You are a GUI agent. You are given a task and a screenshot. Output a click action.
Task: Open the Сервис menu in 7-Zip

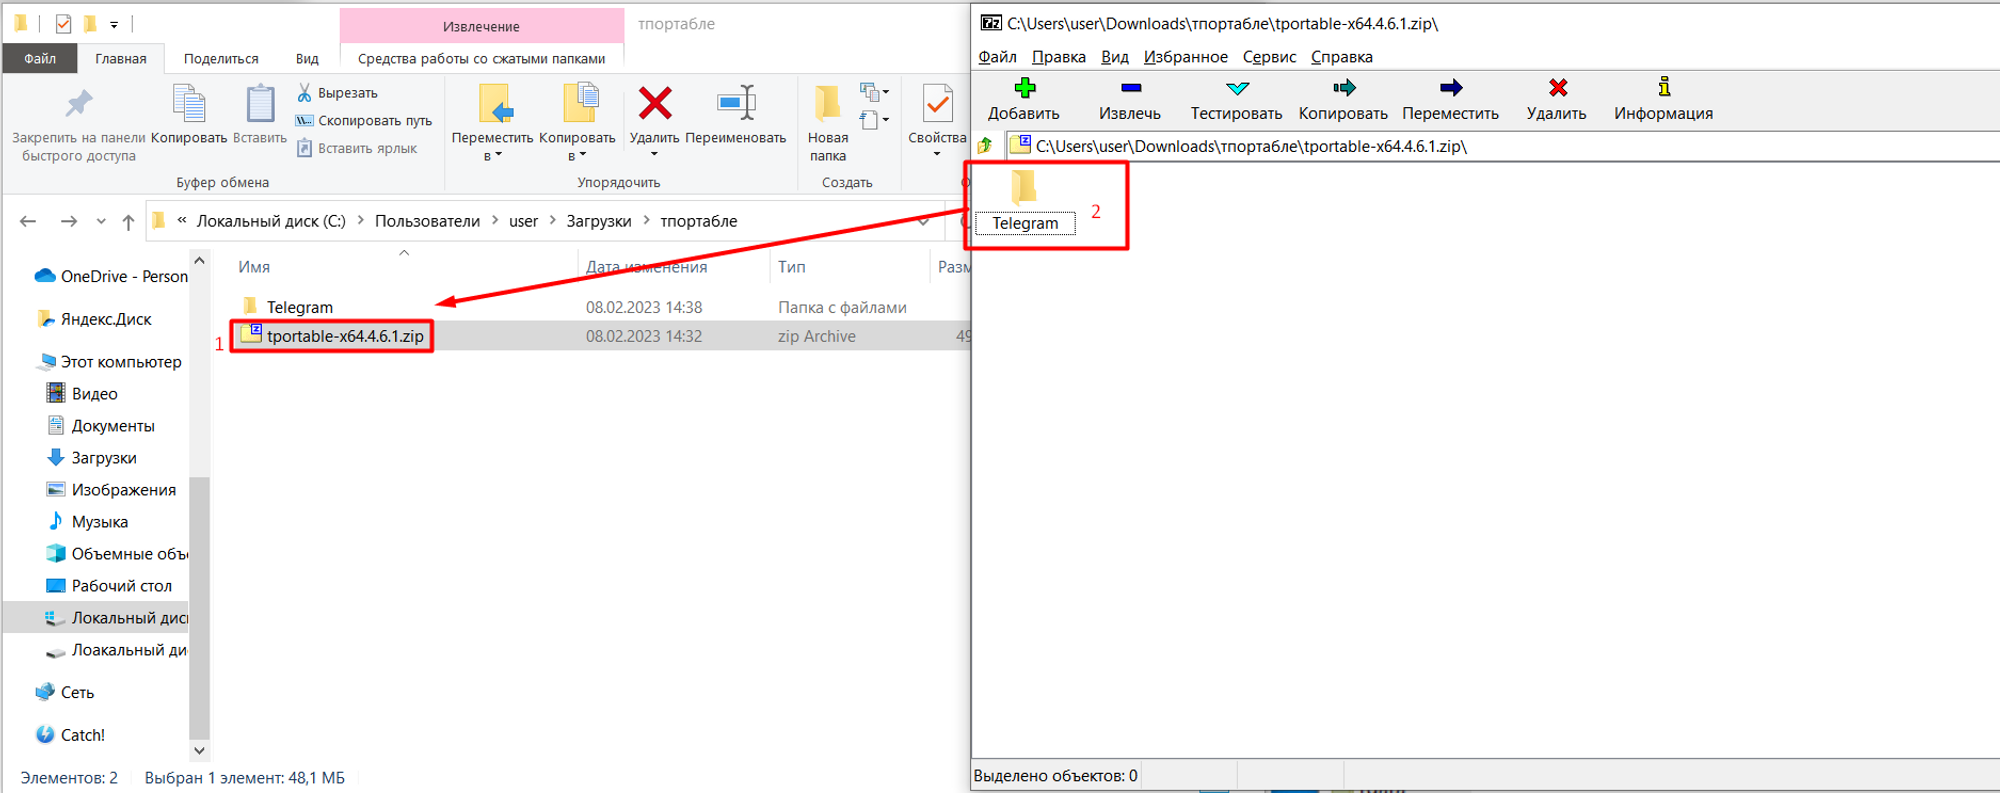pyautogui.click(x=1269, y=57)
